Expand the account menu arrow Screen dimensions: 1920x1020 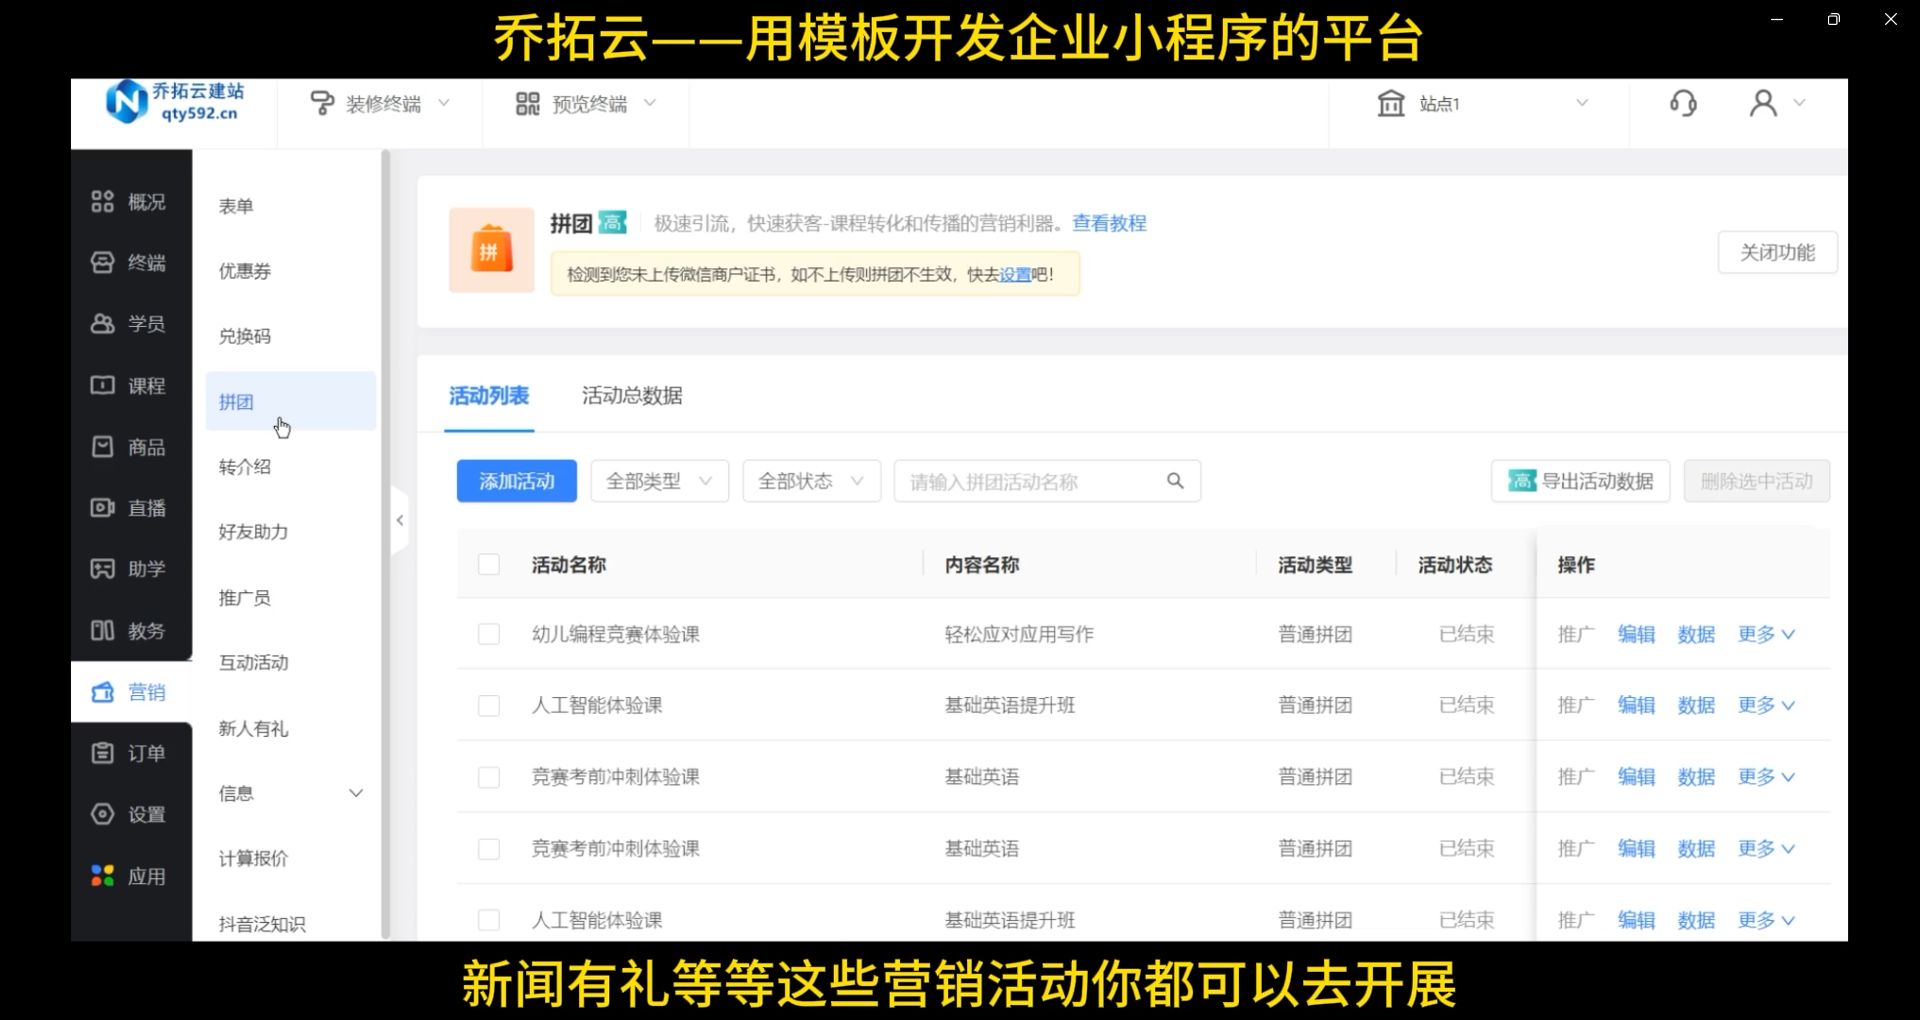coord(1800,103)
